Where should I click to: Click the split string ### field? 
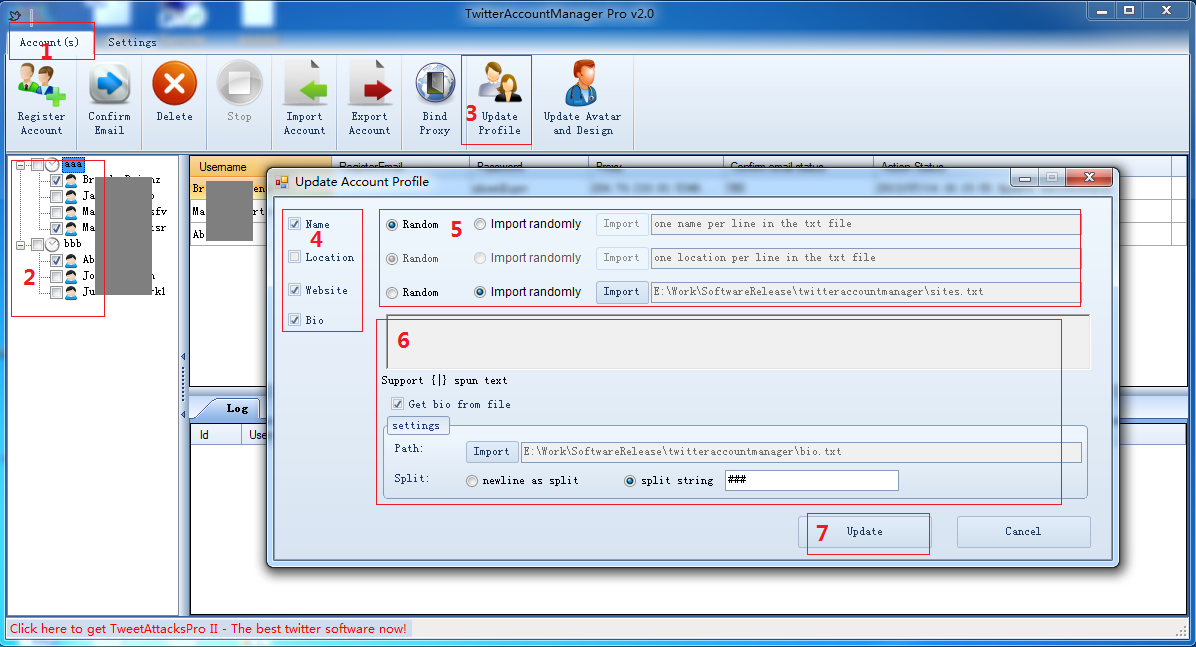coord(812,480)
